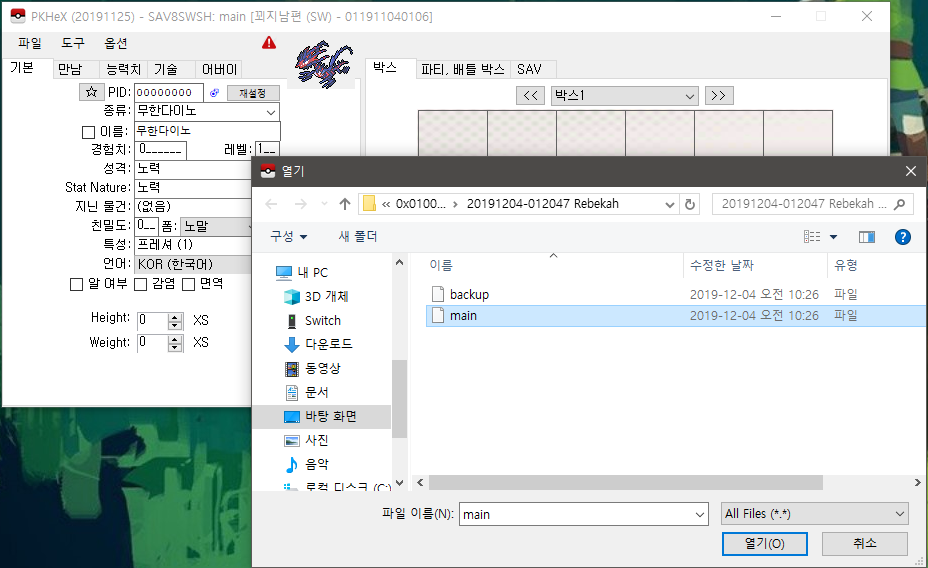This screenshot has height=568, width=928.
Task: Open the 폼 form dropdown
Action: (215, 226)
